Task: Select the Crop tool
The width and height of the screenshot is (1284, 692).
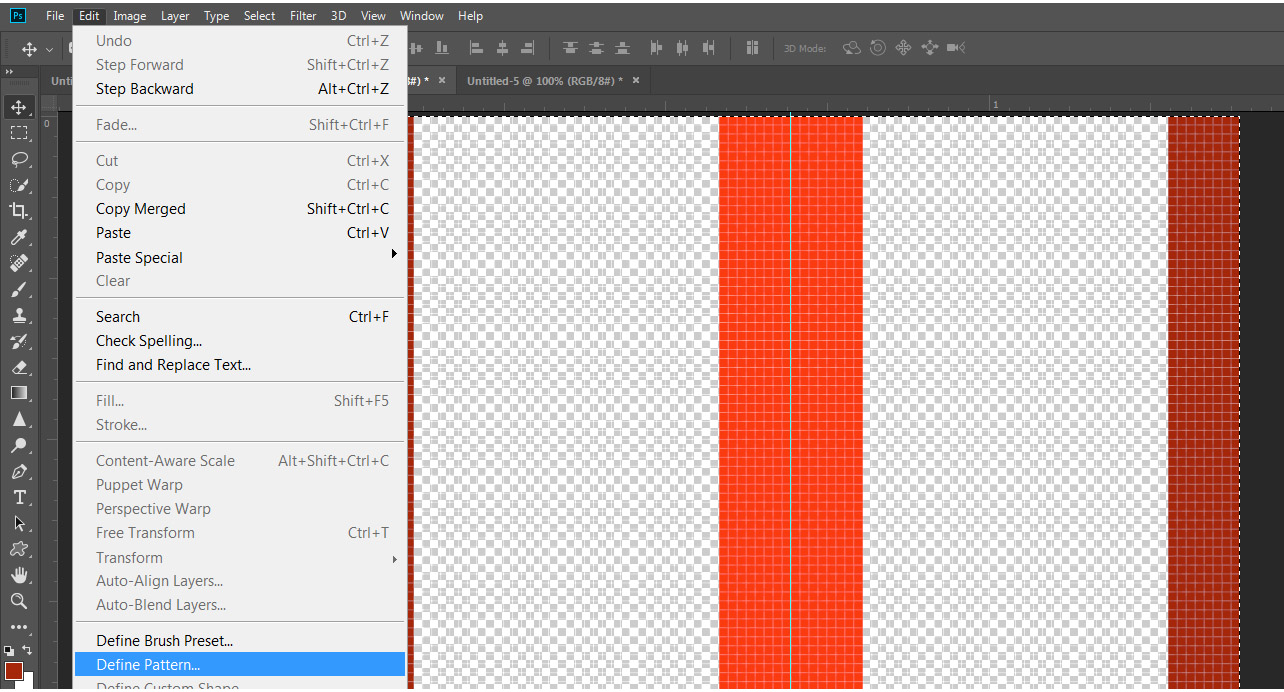Action: click(x=19, y=210)
